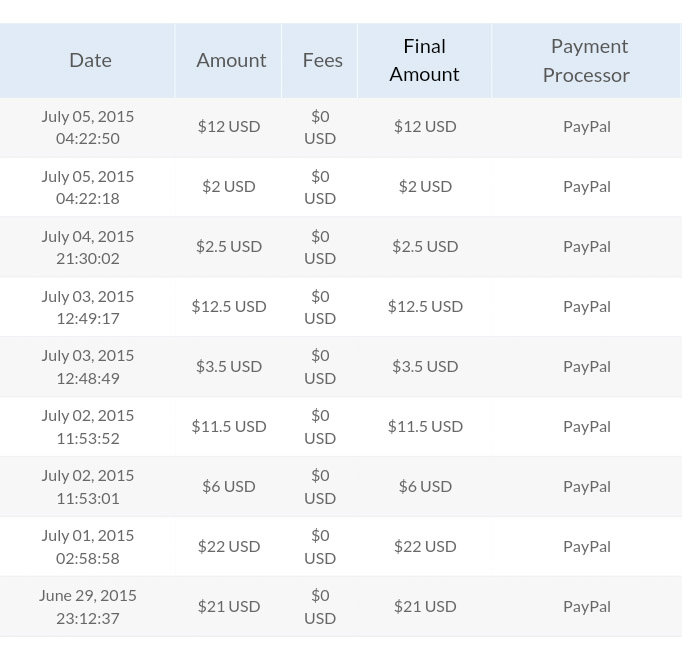
Task: Click the July 01, 2015 02:58:58 date
Action: click(x=88, y=546)
